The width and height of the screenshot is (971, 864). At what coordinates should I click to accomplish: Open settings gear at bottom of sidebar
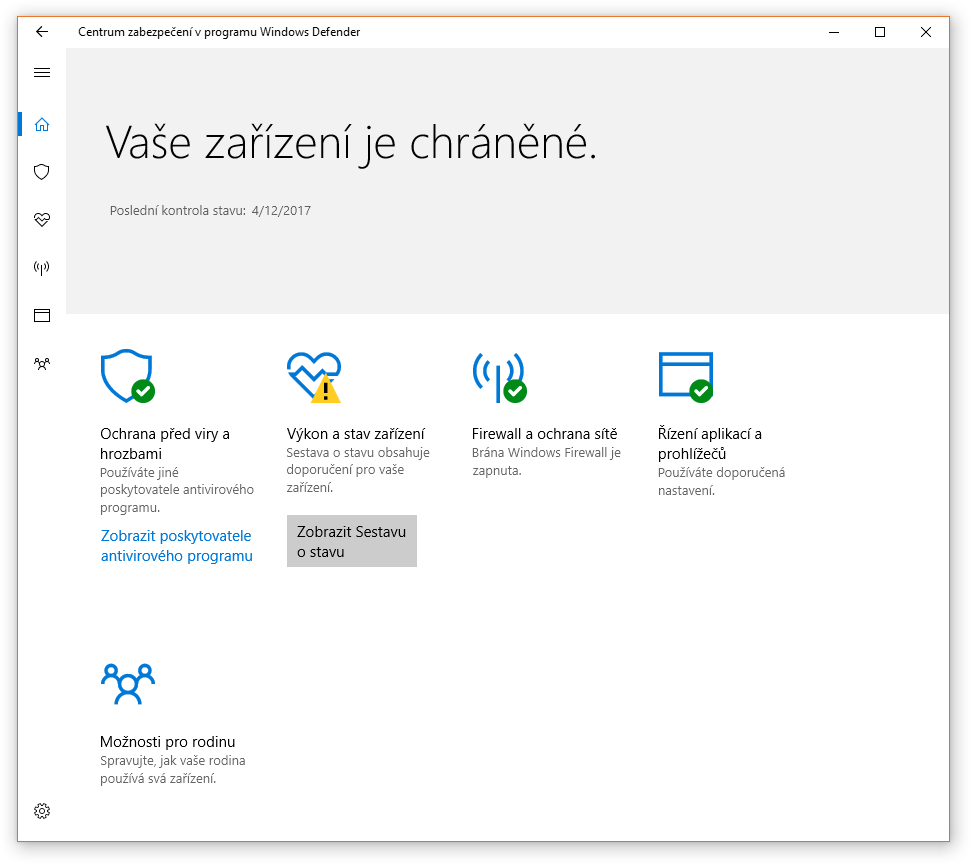42,811
